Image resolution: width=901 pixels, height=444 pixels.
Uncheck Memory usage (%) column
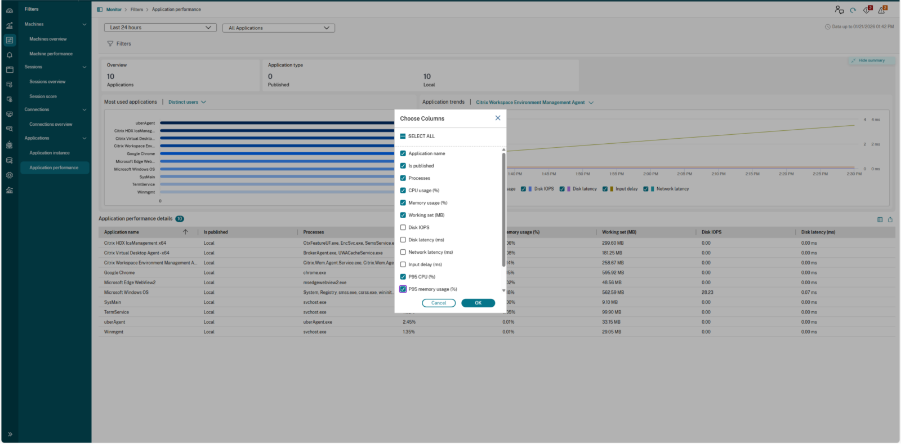(x=403, y=203)
